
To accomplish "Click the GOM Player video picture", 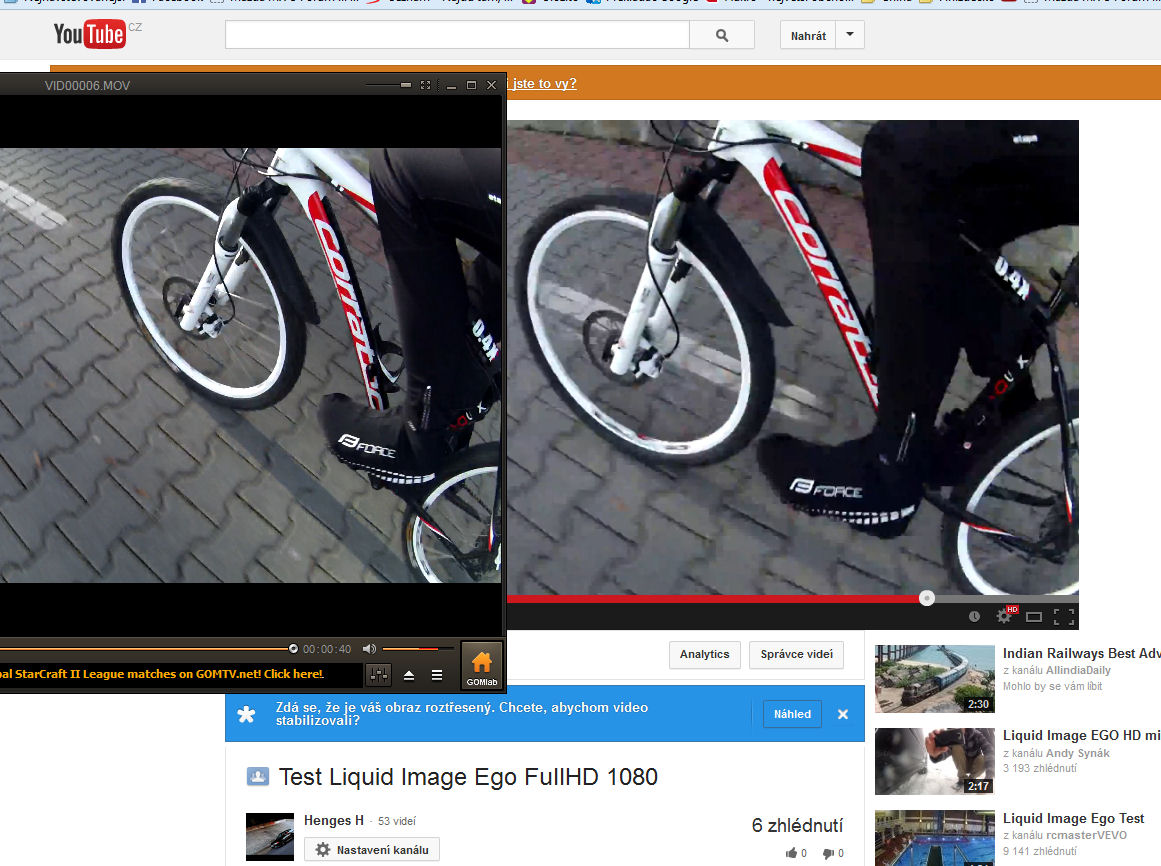I will (x=250, y=366).
